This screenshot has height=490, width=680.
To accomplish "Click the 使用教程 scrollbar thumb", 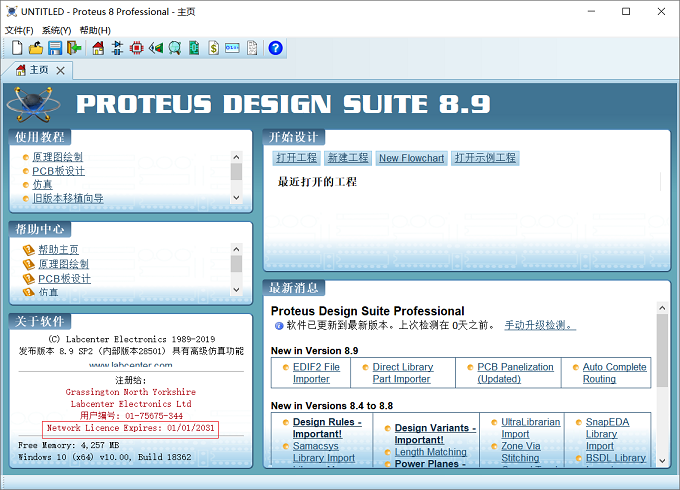I will click(x=236, y=172).
